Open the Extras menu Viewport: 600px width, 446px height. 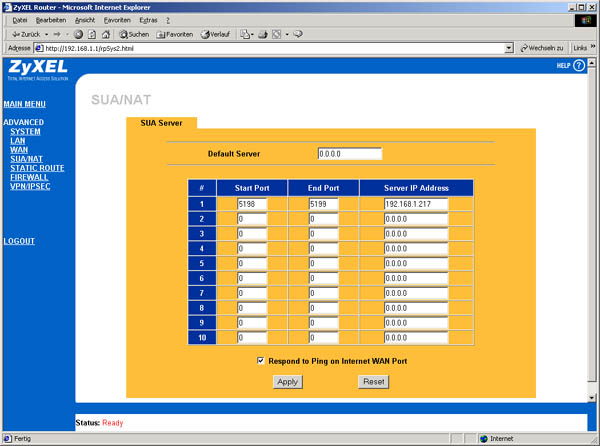click(148, 20)
